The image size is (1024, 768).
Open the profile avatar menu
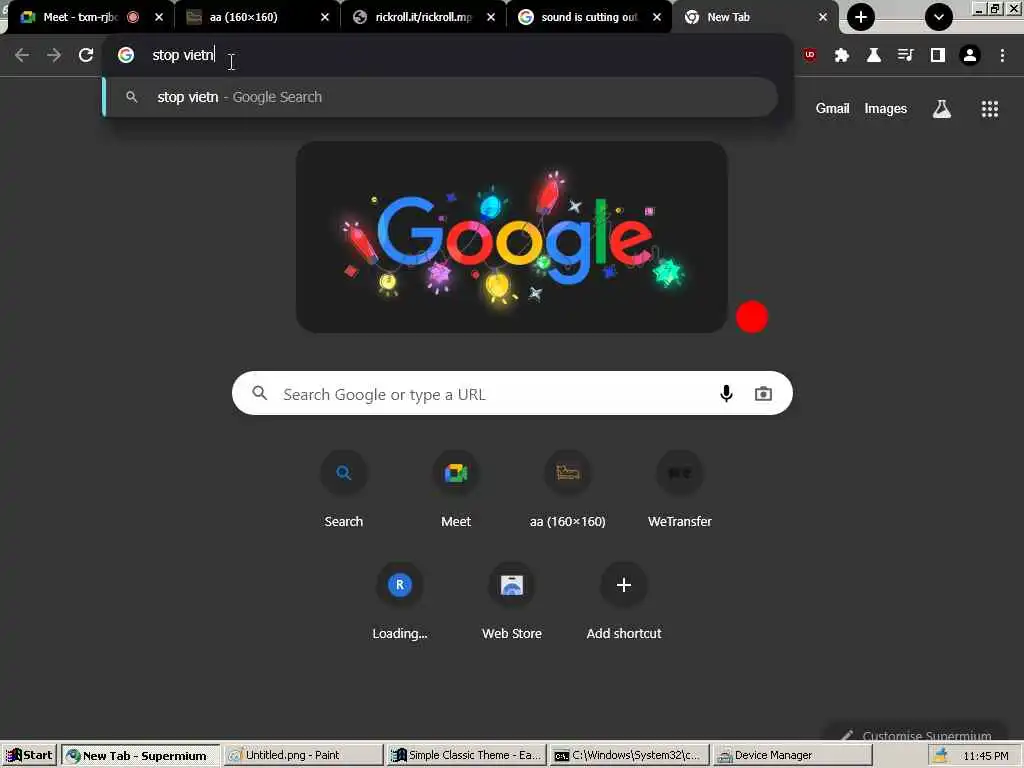pos(970,55)
